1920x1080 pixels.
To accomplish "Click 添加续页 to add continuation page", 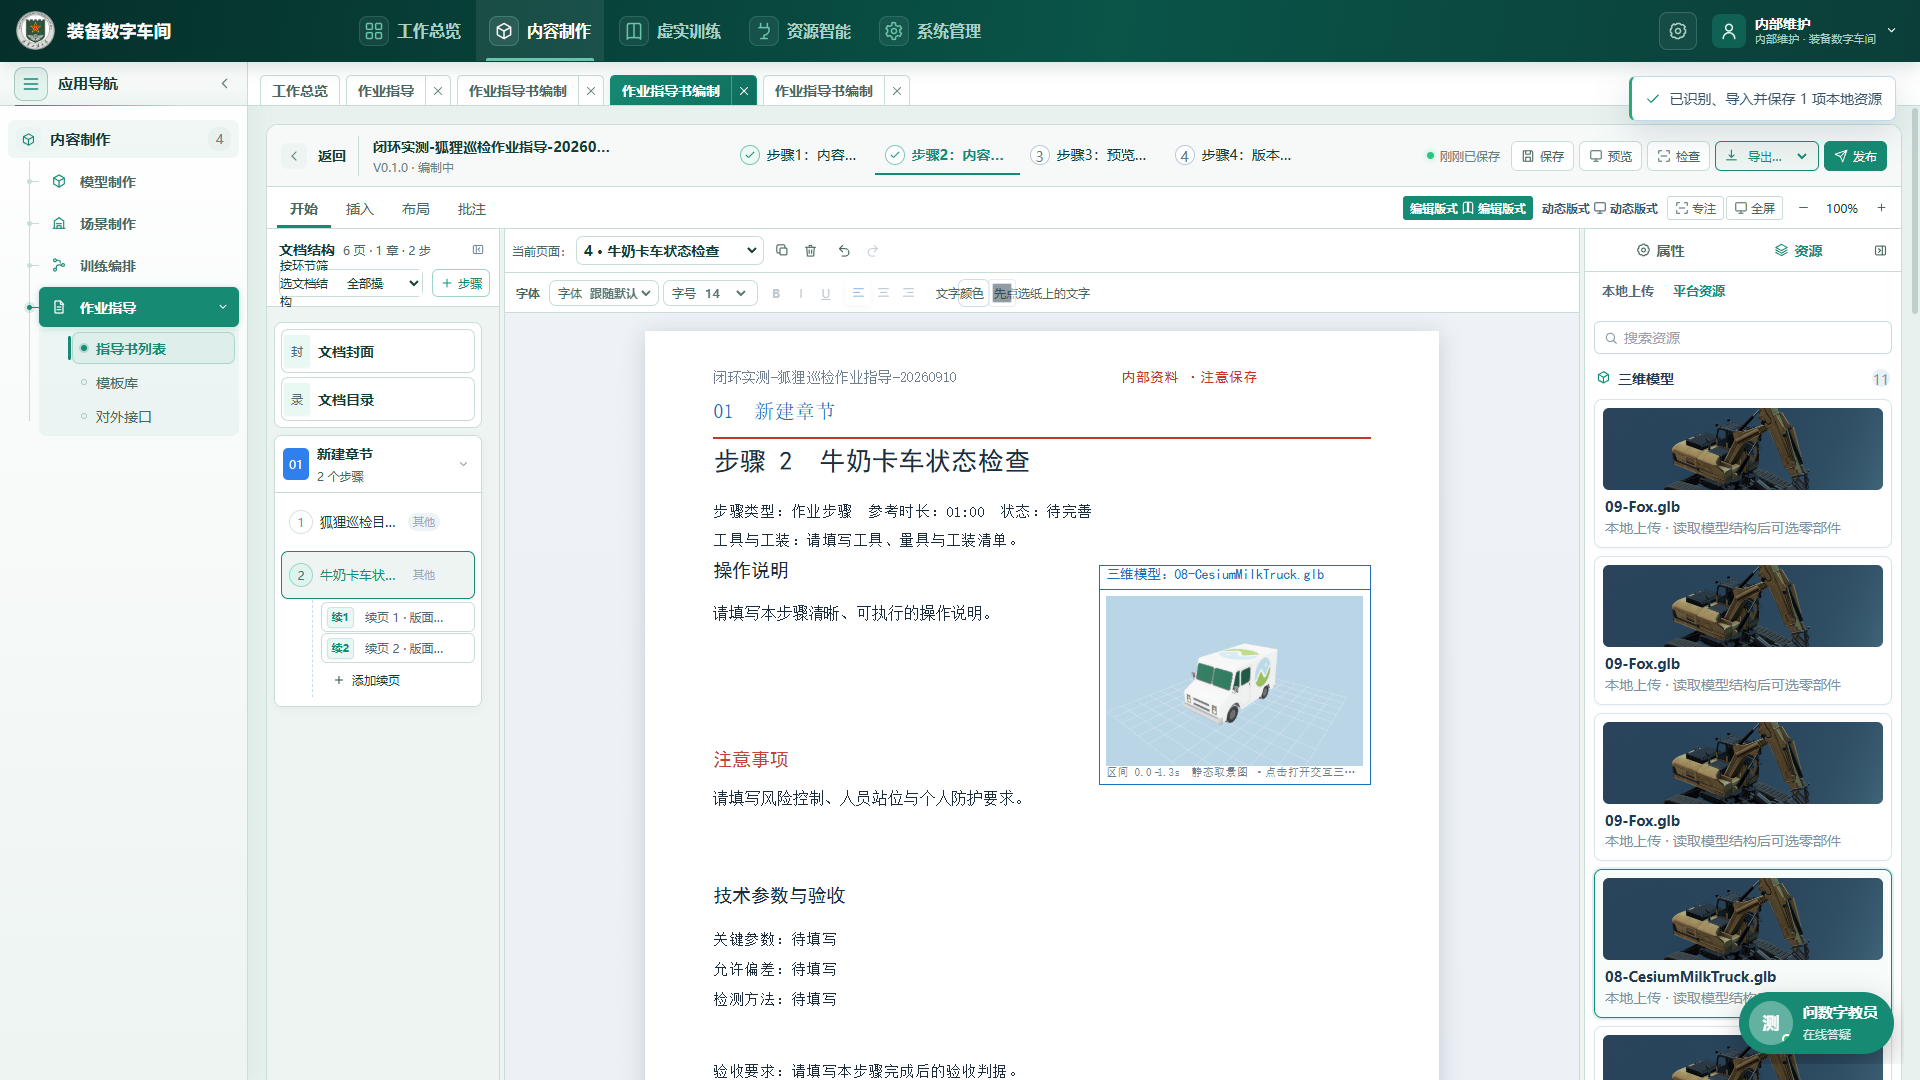I will click(x=367, y=680).
